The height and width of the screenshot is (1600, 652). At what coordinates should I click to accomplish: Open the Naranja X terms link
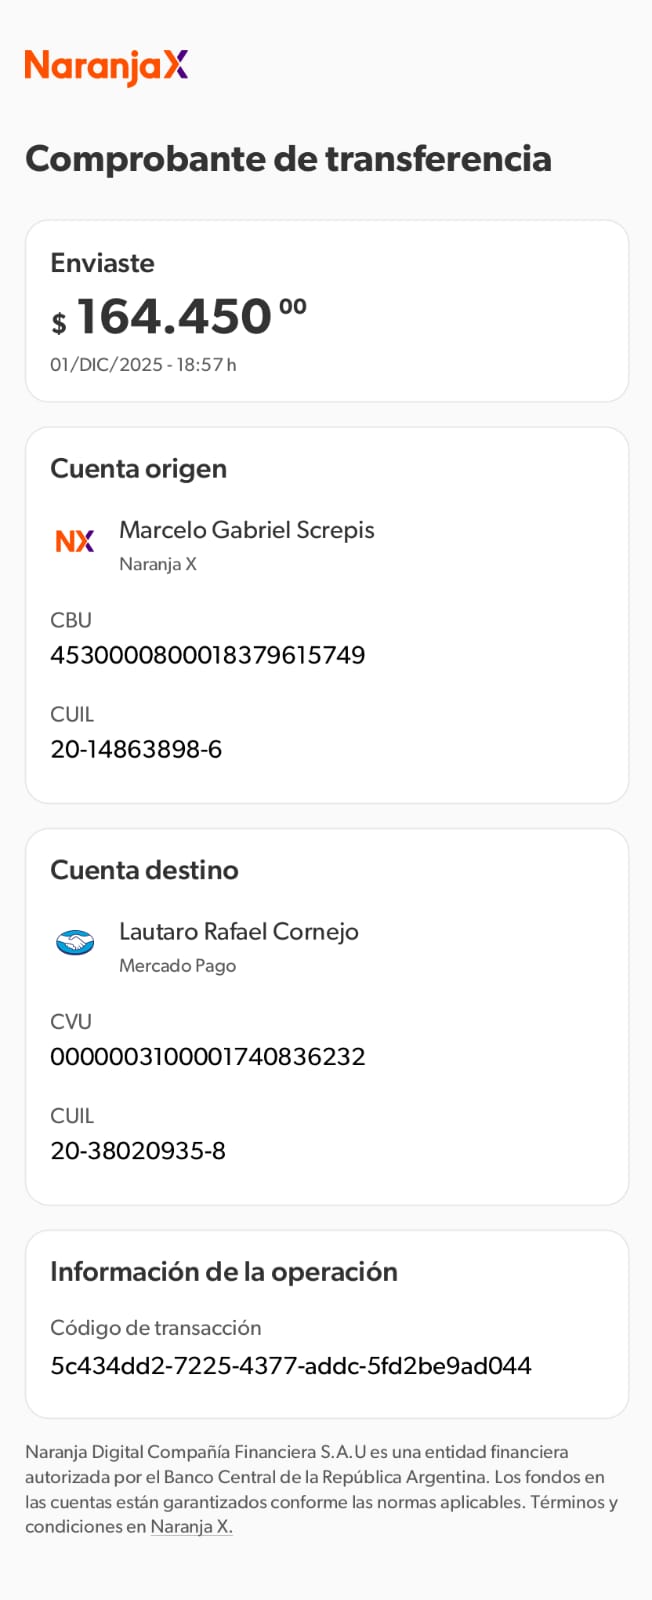coord(191,1527)
